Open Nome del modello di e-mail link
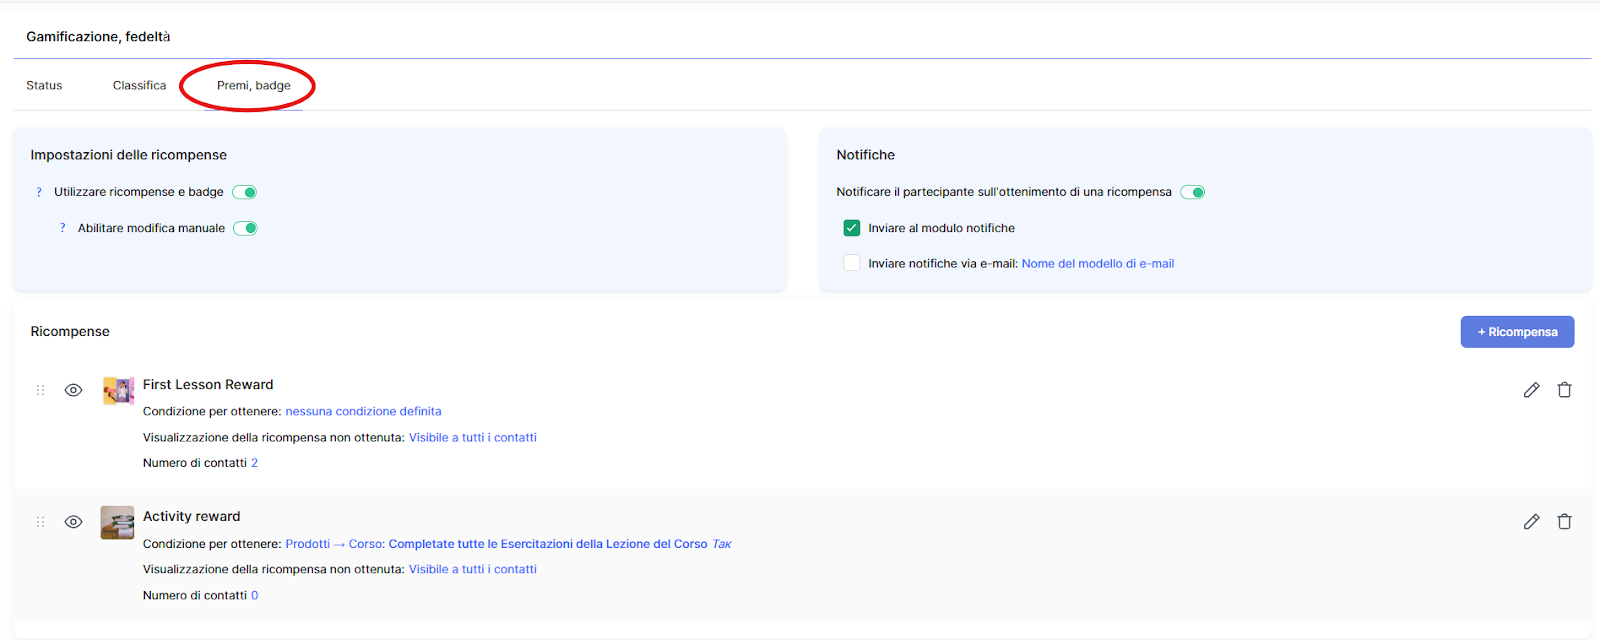This screenshot has width=1600, height=640. (x=1097, y=264)
